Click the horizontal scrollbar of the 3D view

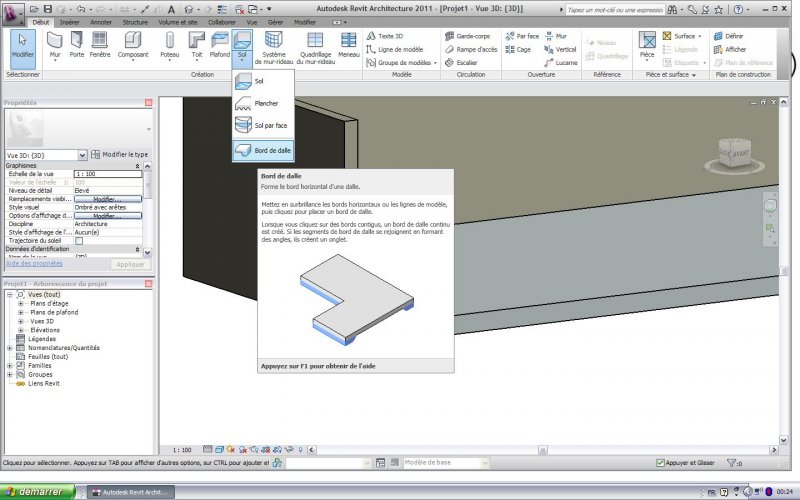542,450
